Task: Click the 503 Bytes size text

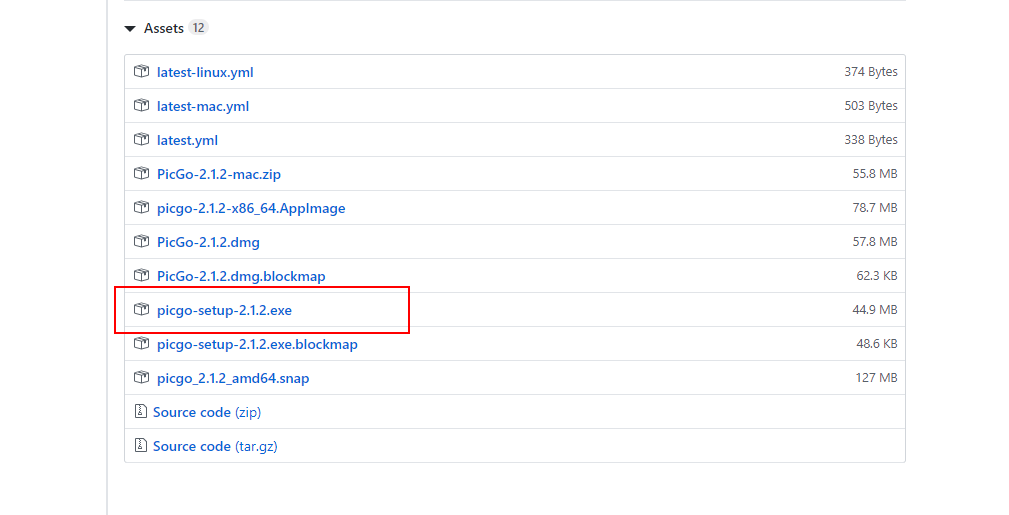Action: point(871,106)
